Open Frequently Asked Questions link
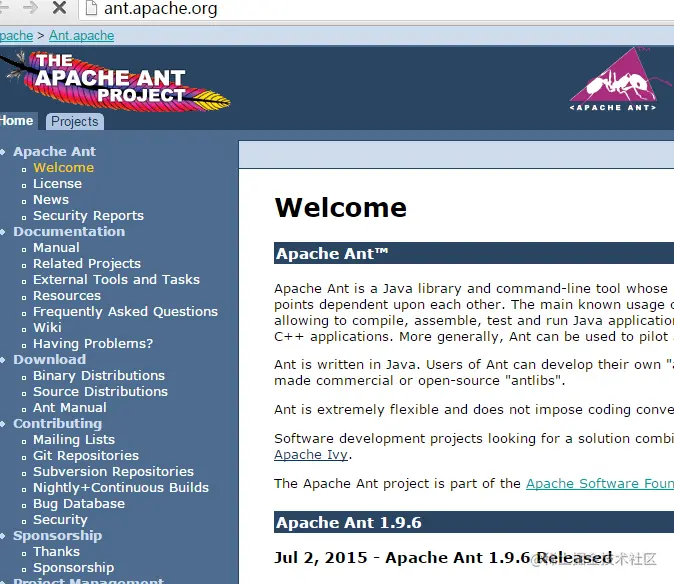674x584 pixels. (x=126, y=312)
